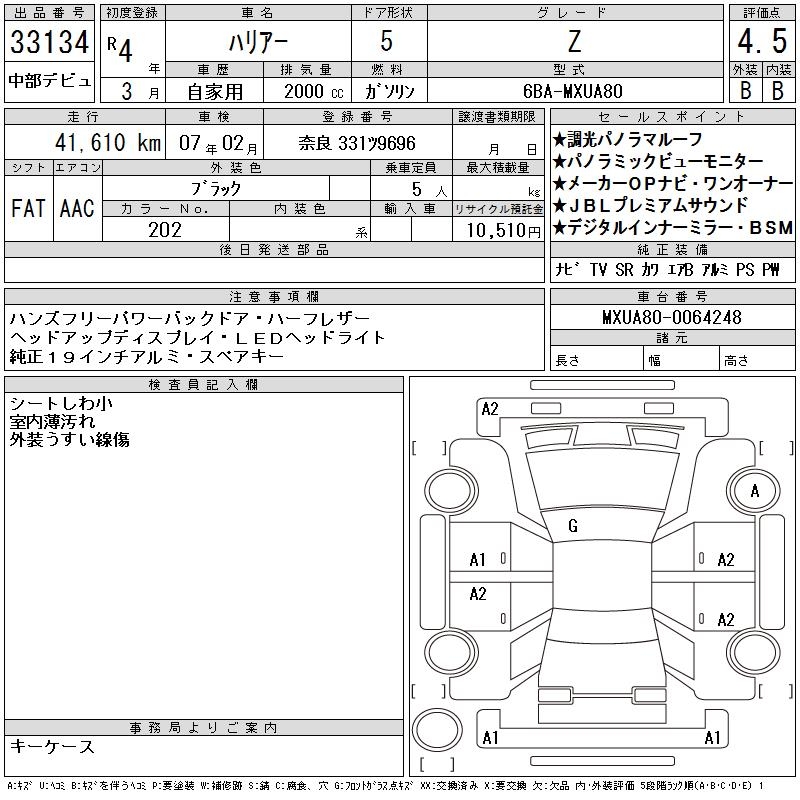Click the exterior grade B under 外装
Viewport: 800px width, 800px height.
click(x=745, y=90)
